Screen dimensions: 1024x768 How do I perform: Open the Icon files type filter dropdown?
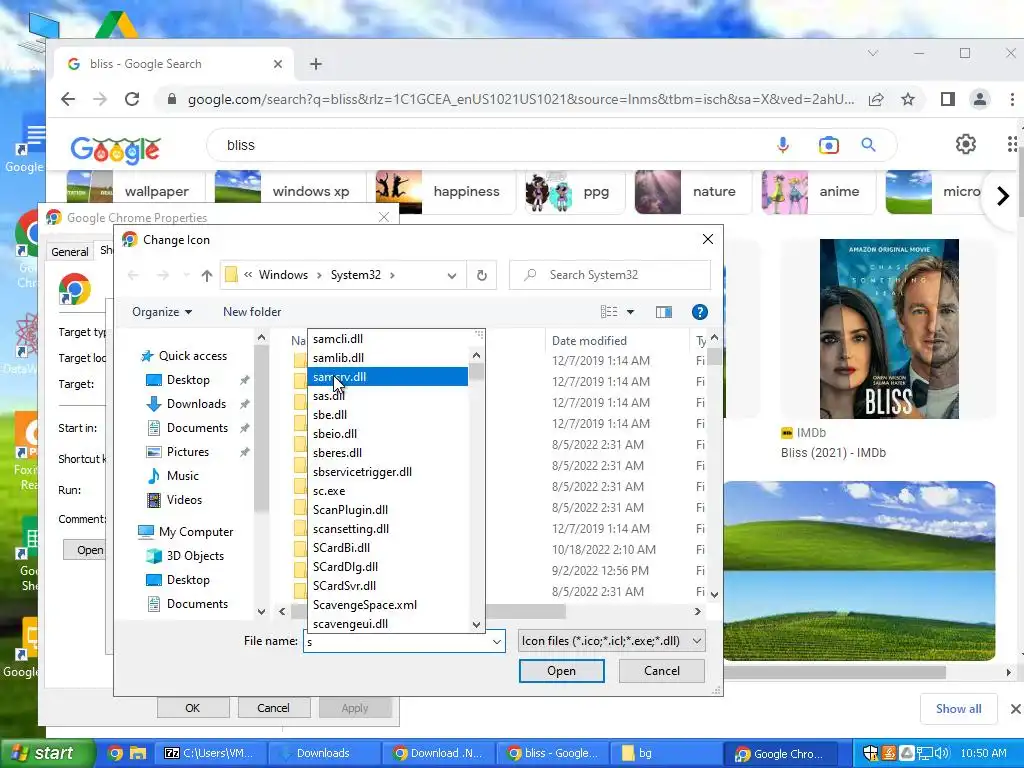click(x=697, y=641)
